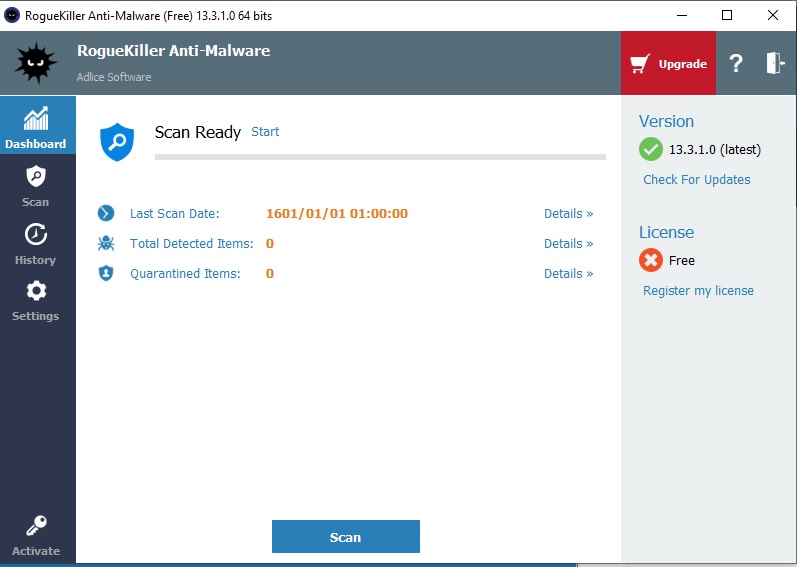Click the green version checkmark icon
797x567 pixels.
pos(651,149)
